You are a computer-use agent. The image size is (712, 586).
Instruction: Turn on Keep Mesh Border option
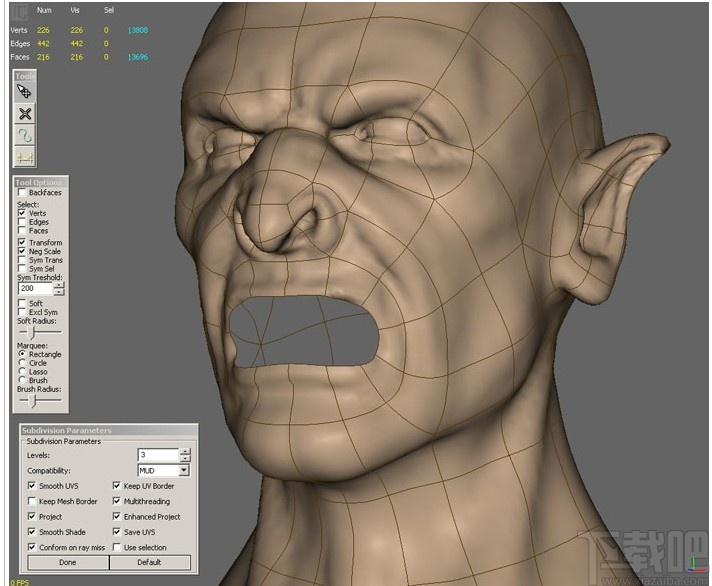click(32, 502)
